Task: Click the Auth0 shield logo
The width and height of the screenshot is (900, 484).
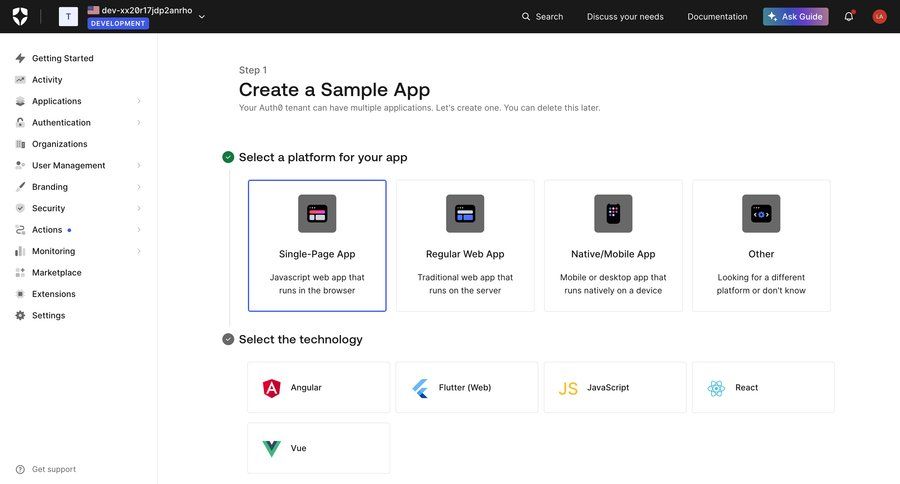Action: [20, 16]
